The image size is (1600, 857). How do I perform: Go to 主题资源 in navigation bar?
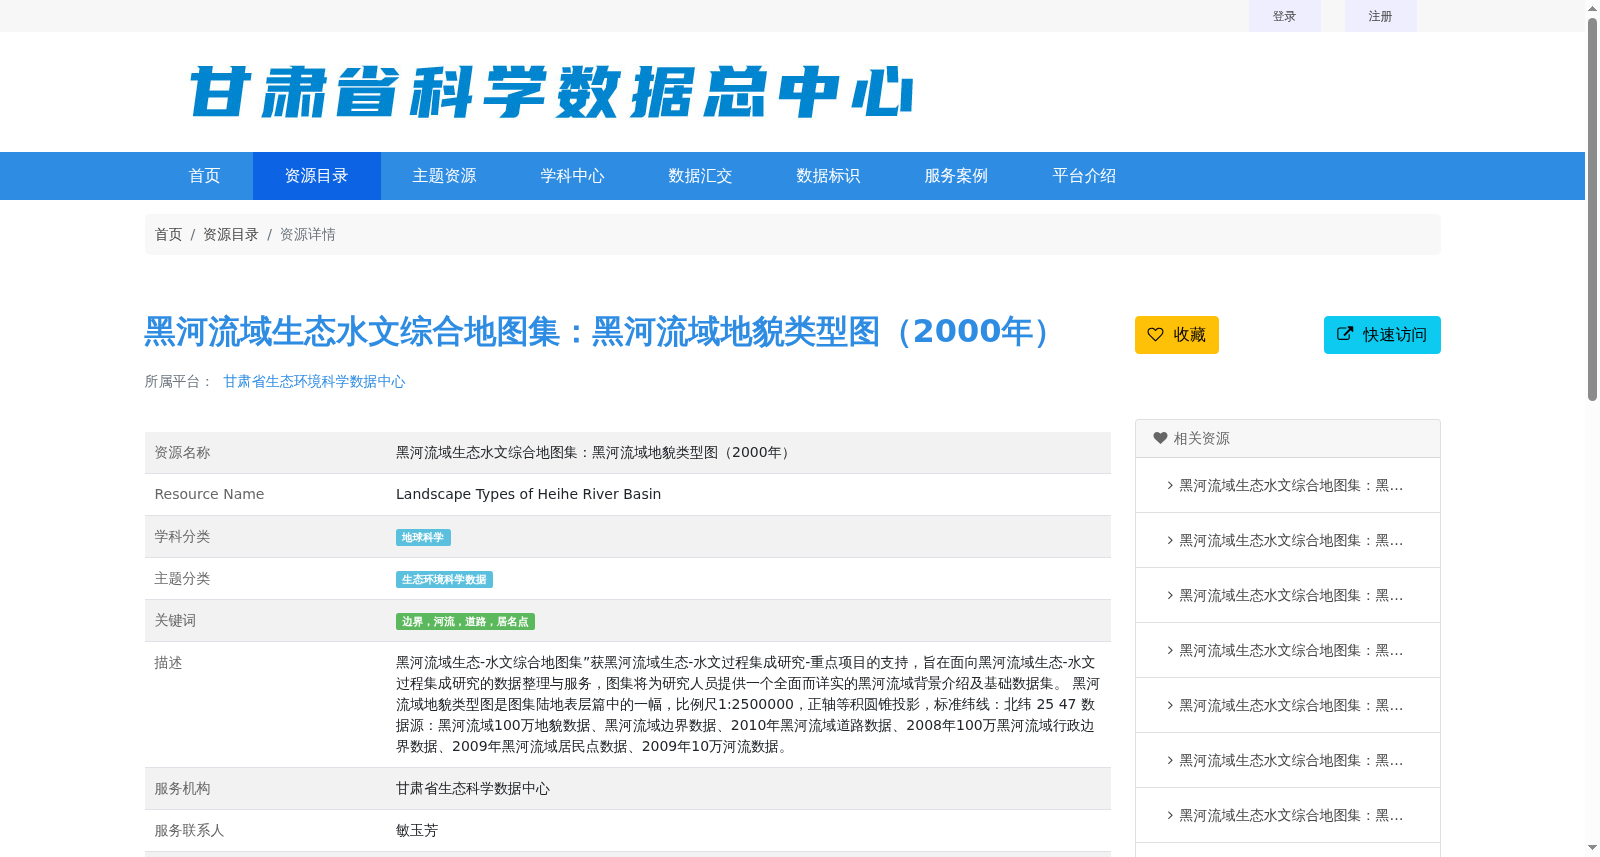(x=445, y=176)
